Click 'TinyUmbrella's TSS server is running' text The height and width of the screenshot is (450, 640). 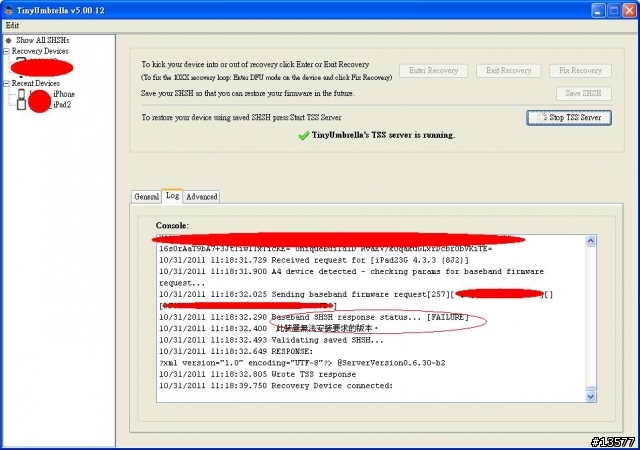click(383, 135)
